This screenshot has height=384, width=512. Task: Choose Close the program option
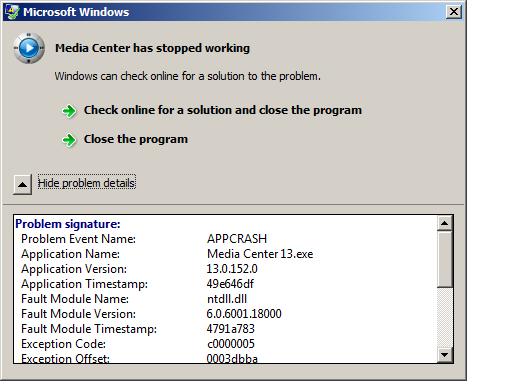tap(136, 139)
